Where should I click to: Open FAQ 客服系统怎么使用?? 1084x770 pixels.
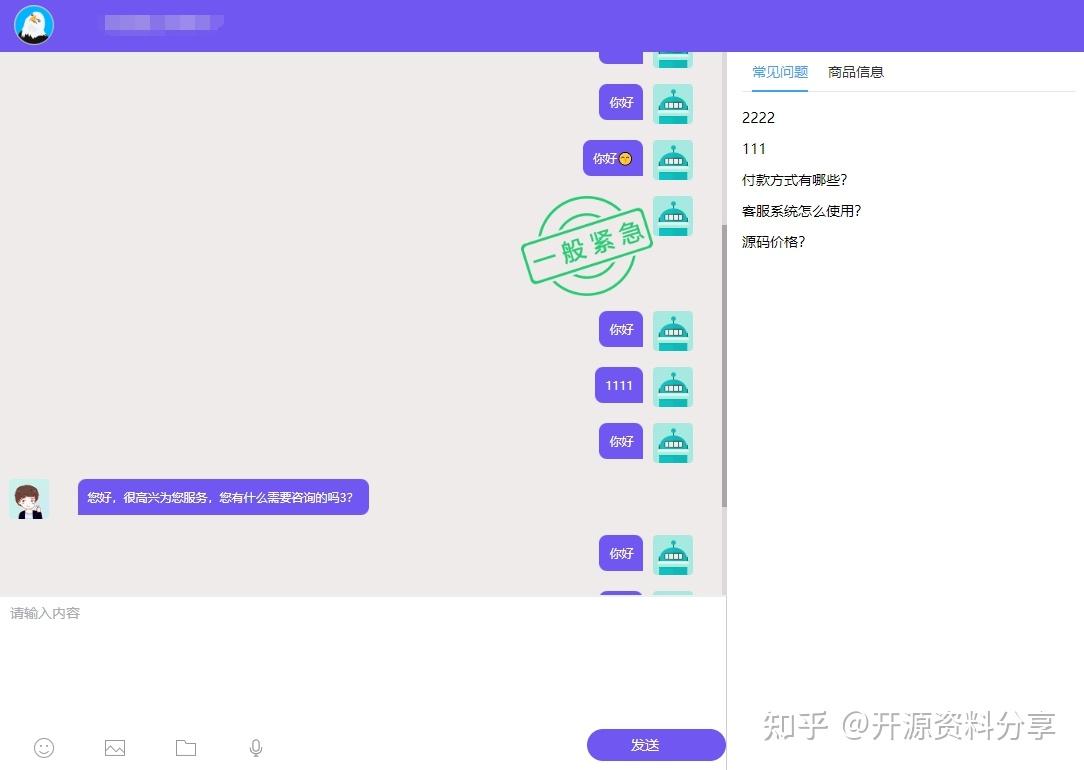(801, 212)
